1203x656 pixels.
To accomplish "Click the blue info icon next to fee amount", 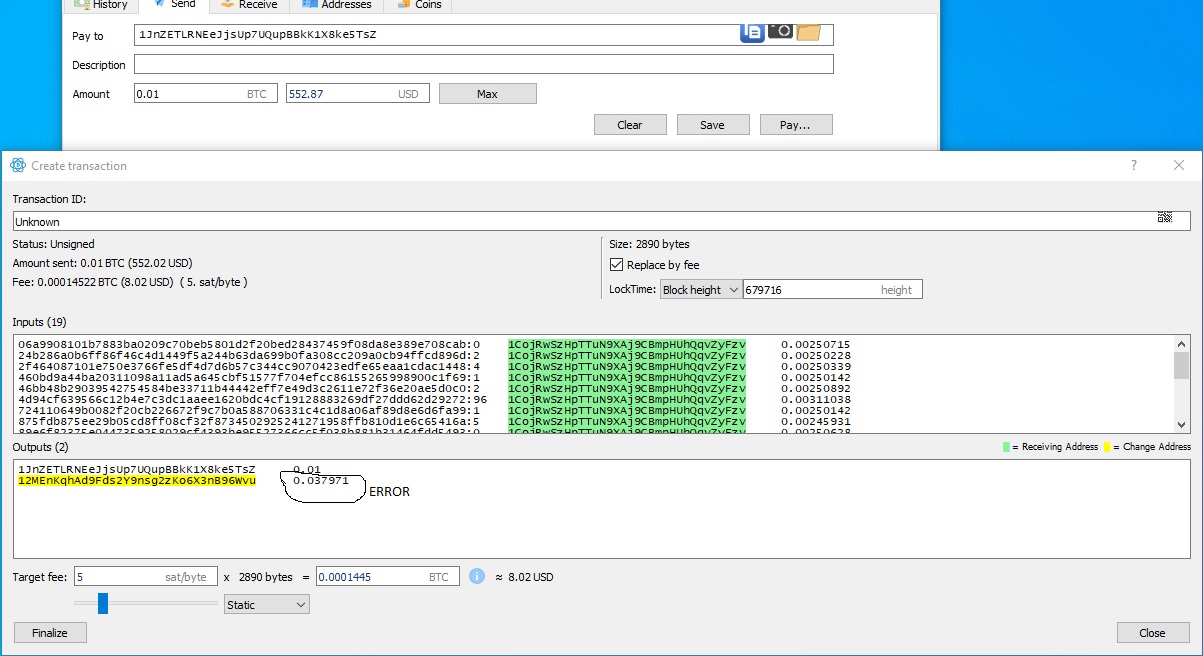I will pyautogui.click(x=478, y=576).
